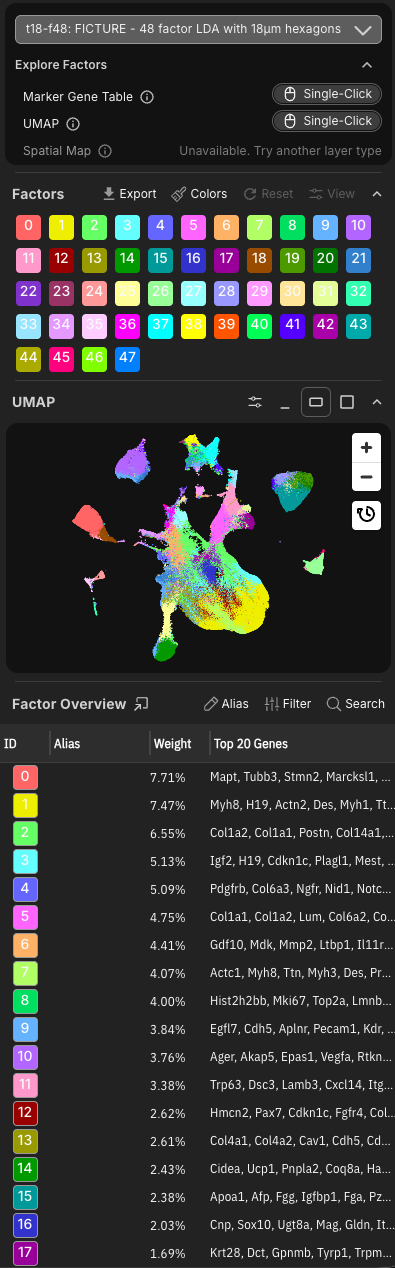This screenshot has height=1268, width=395.
Task: Collapse the Factors panel chevron
Action: [377, 194]
